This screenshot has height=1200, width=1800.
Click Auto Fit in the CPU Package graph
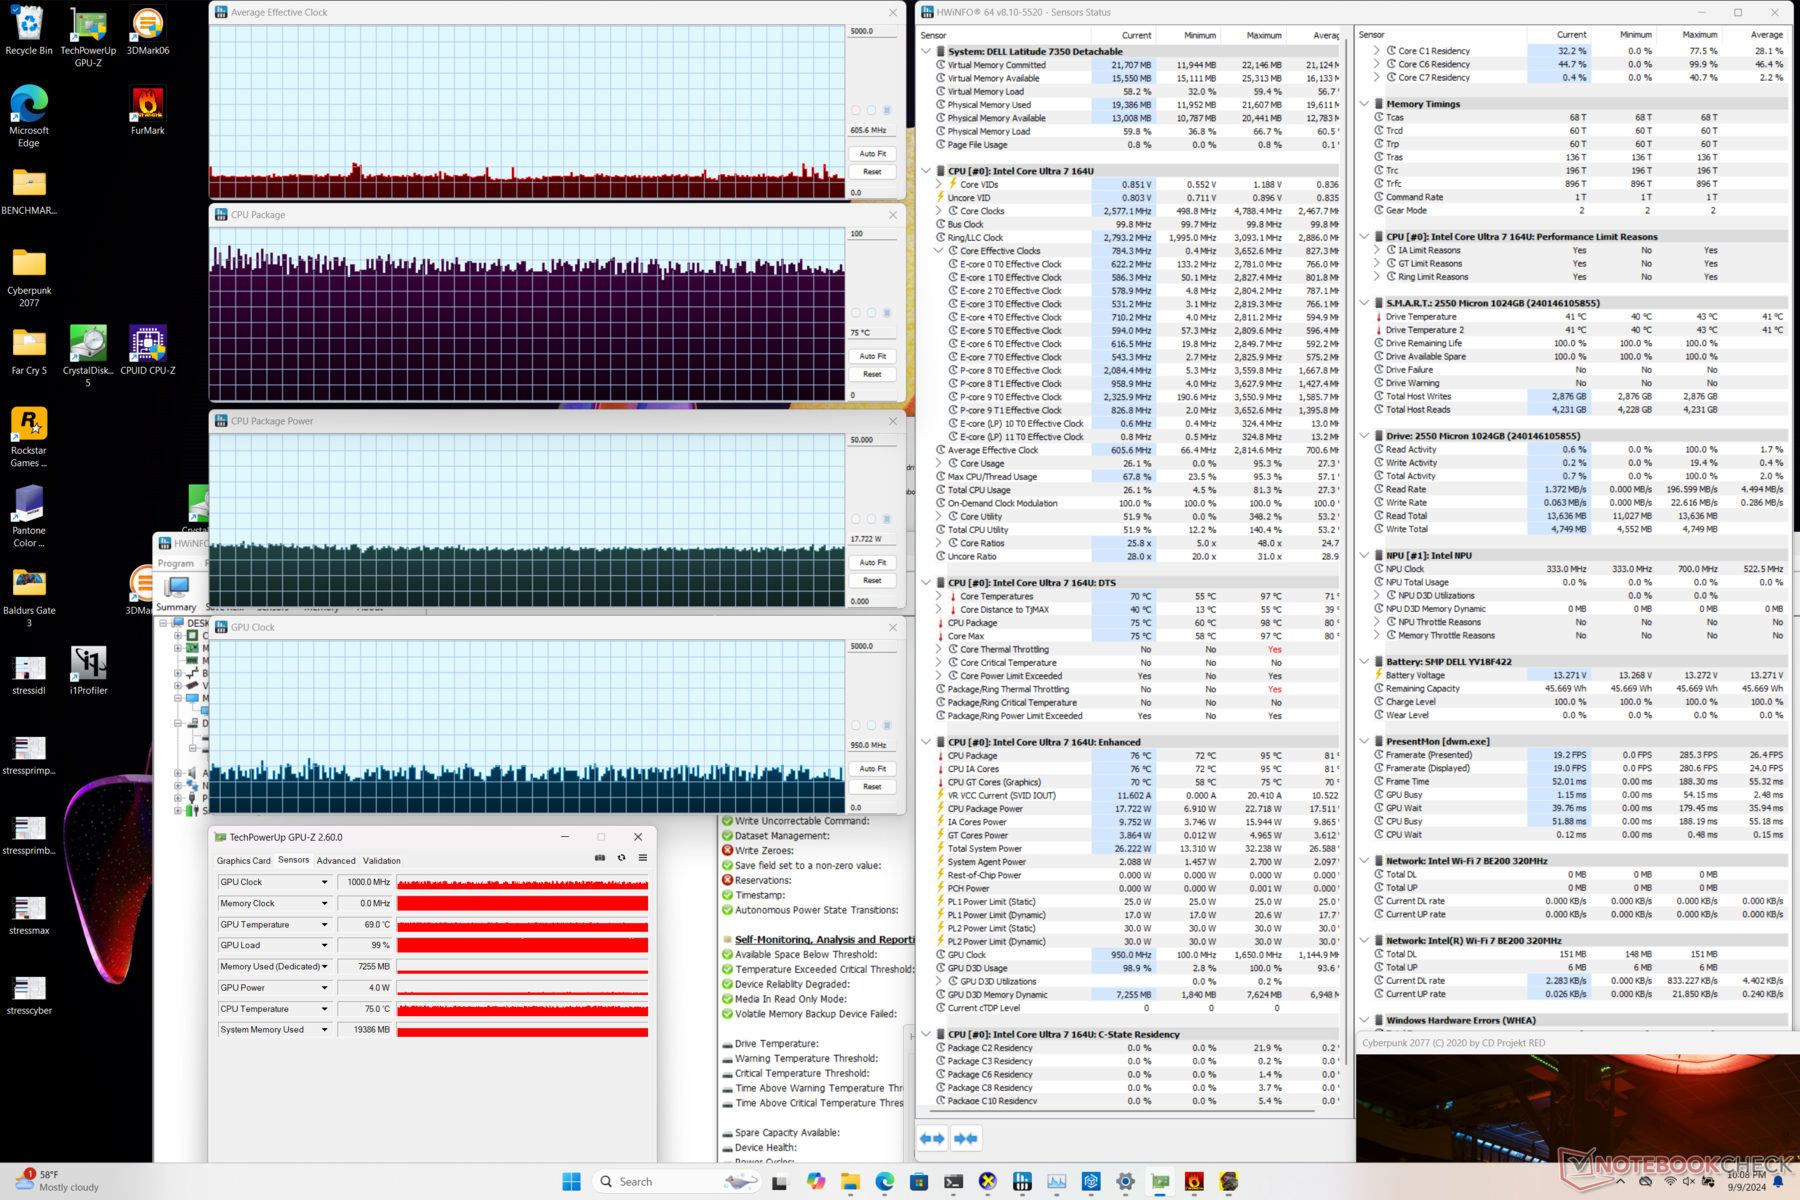click(x=872, y=356)
